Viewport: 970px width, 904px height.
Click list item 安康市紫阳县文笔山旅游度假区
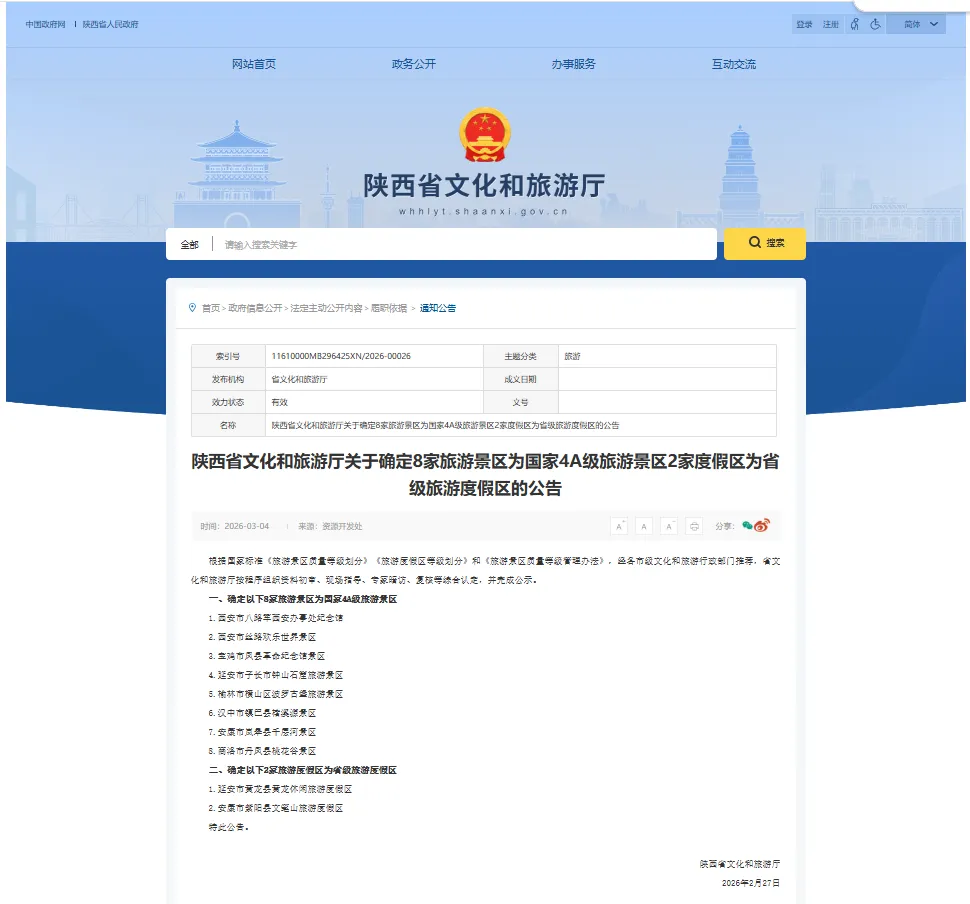click(x=276, y=808)
